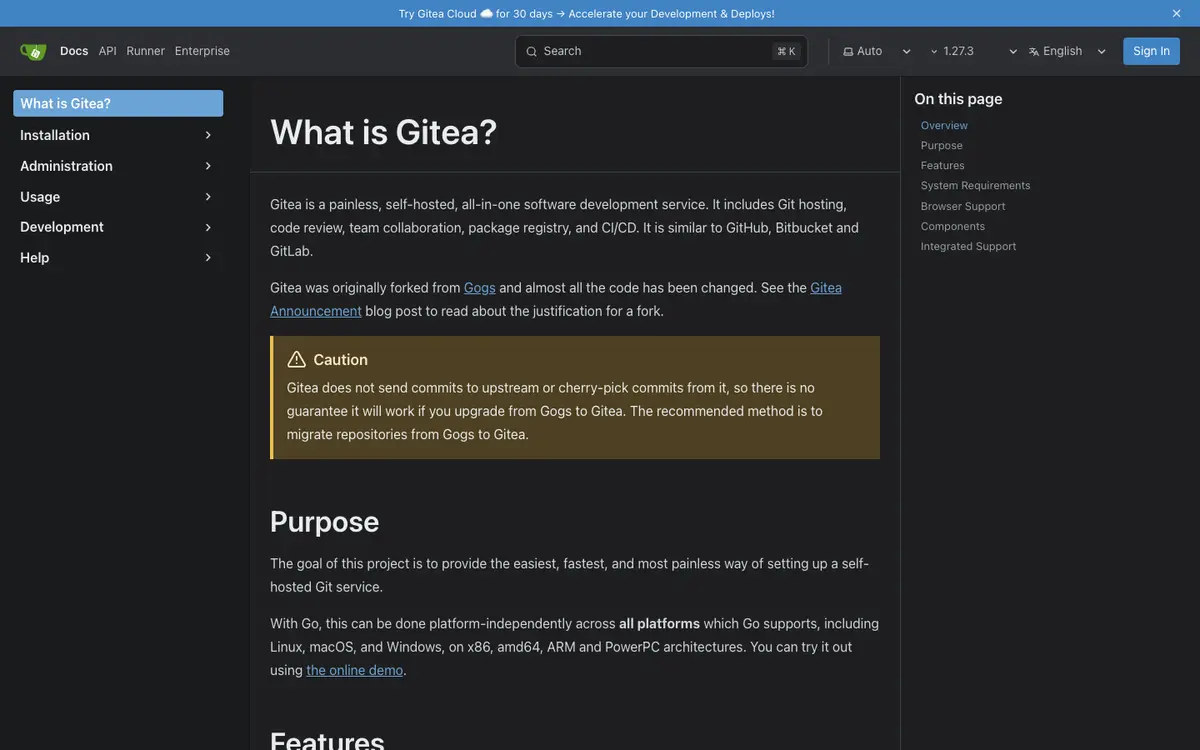Jump to Components in On this page
Screen dimensions: 1200x750
(x=953, y=226)
